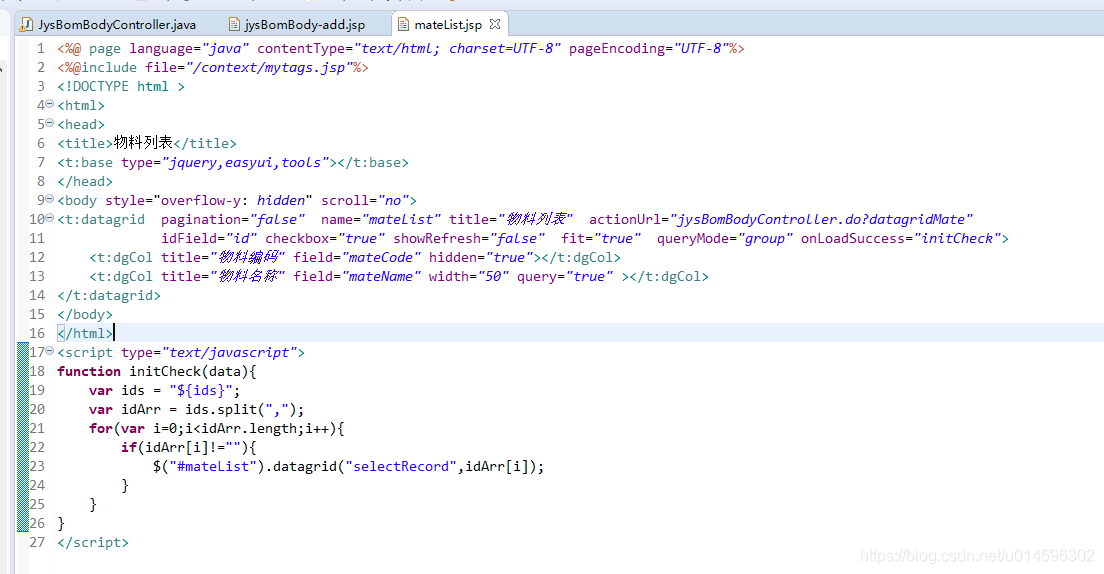
Task: Click the actionUrl value jysBomBodyController.do?datagridMate
Action: pos(822,220)
